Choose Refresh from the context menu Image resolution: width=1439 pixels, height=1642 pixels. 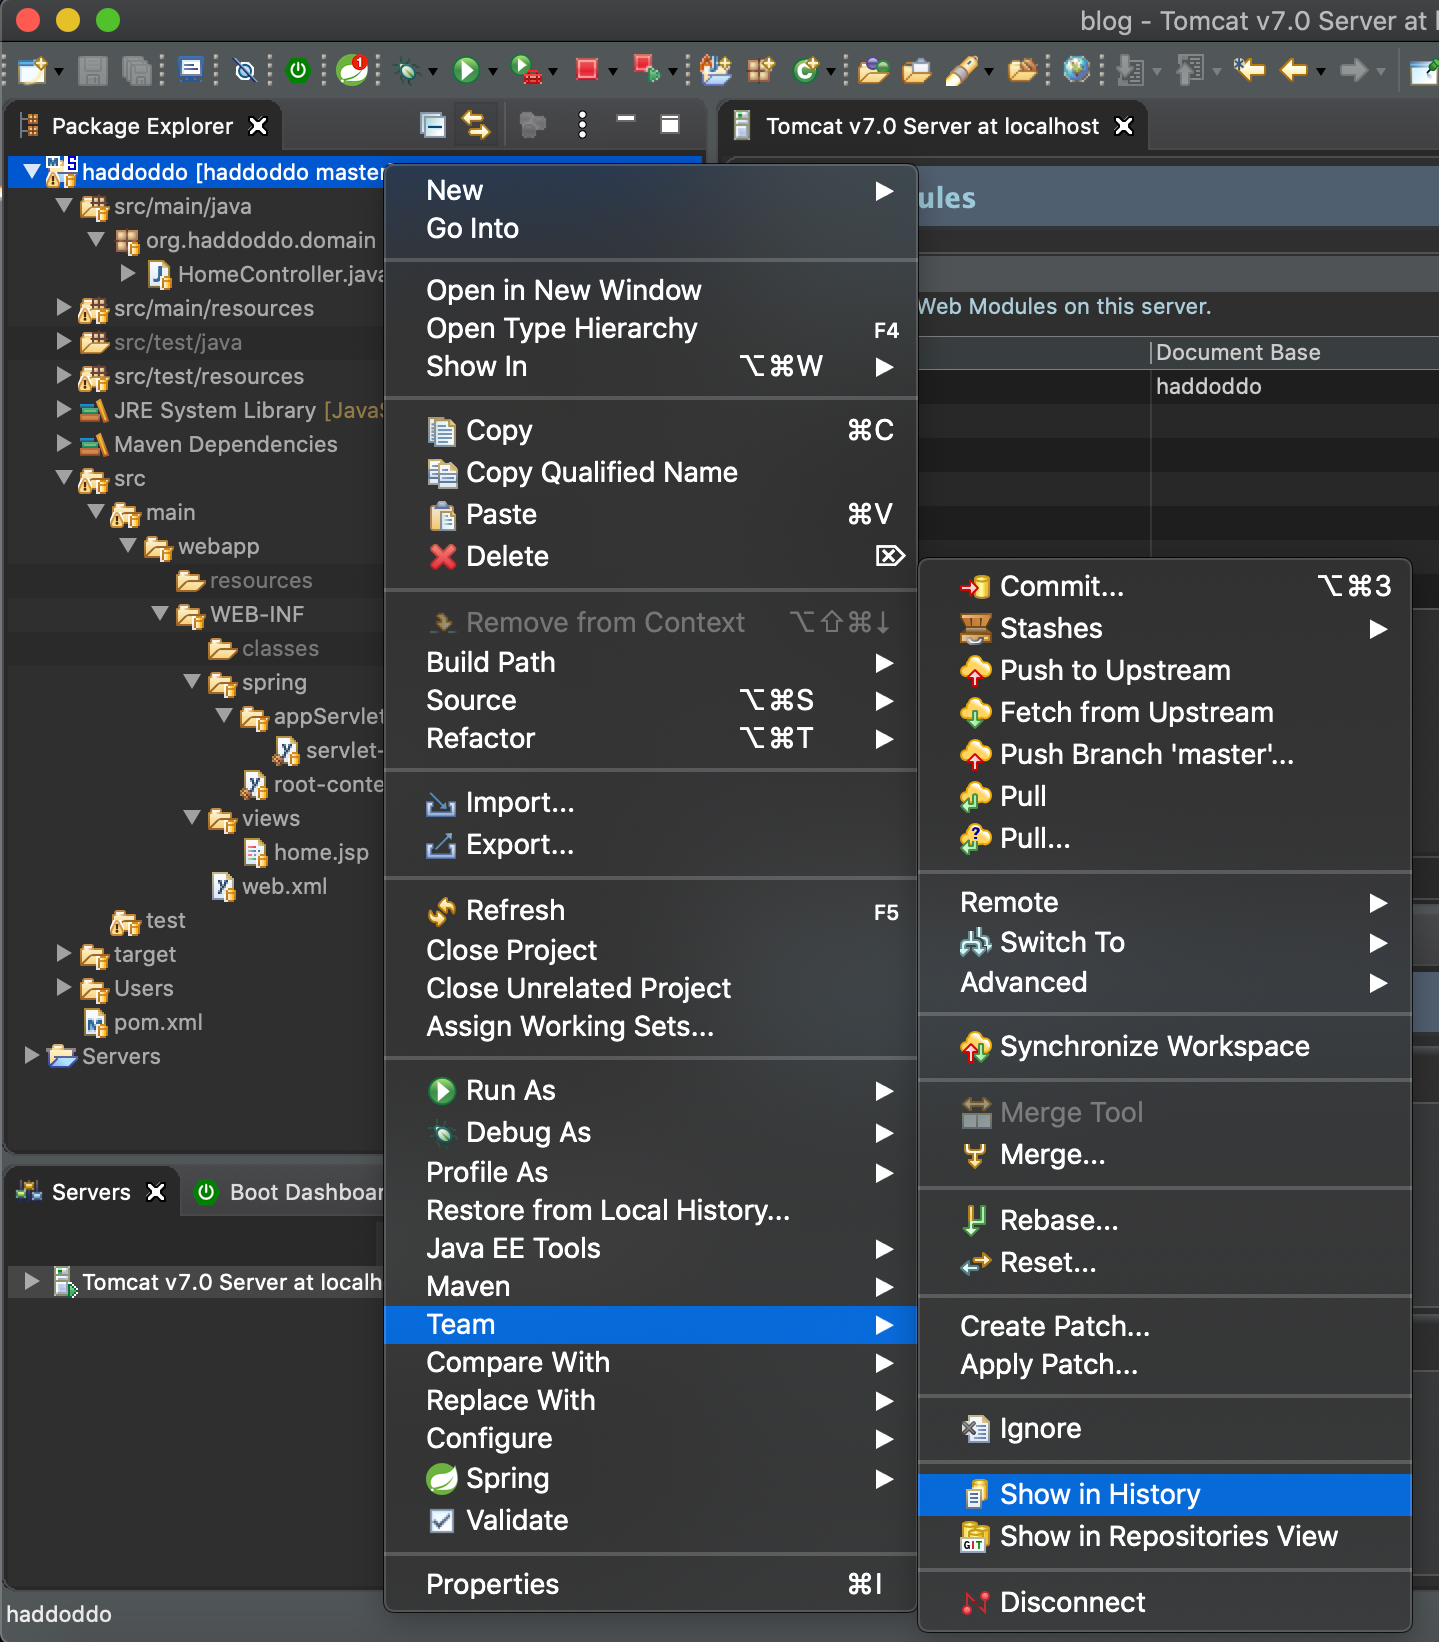(650, 910)
